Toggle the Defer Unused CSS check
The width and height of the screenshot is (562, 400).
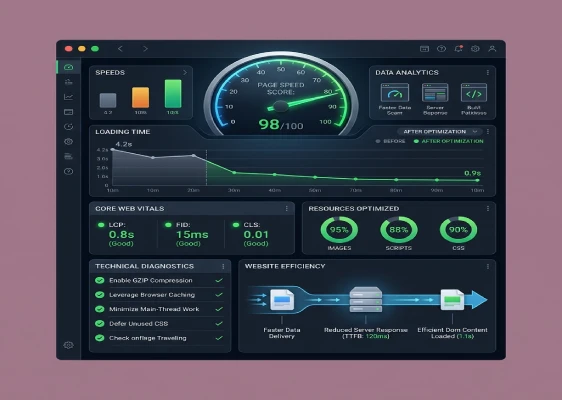click(x=100, y=323)
